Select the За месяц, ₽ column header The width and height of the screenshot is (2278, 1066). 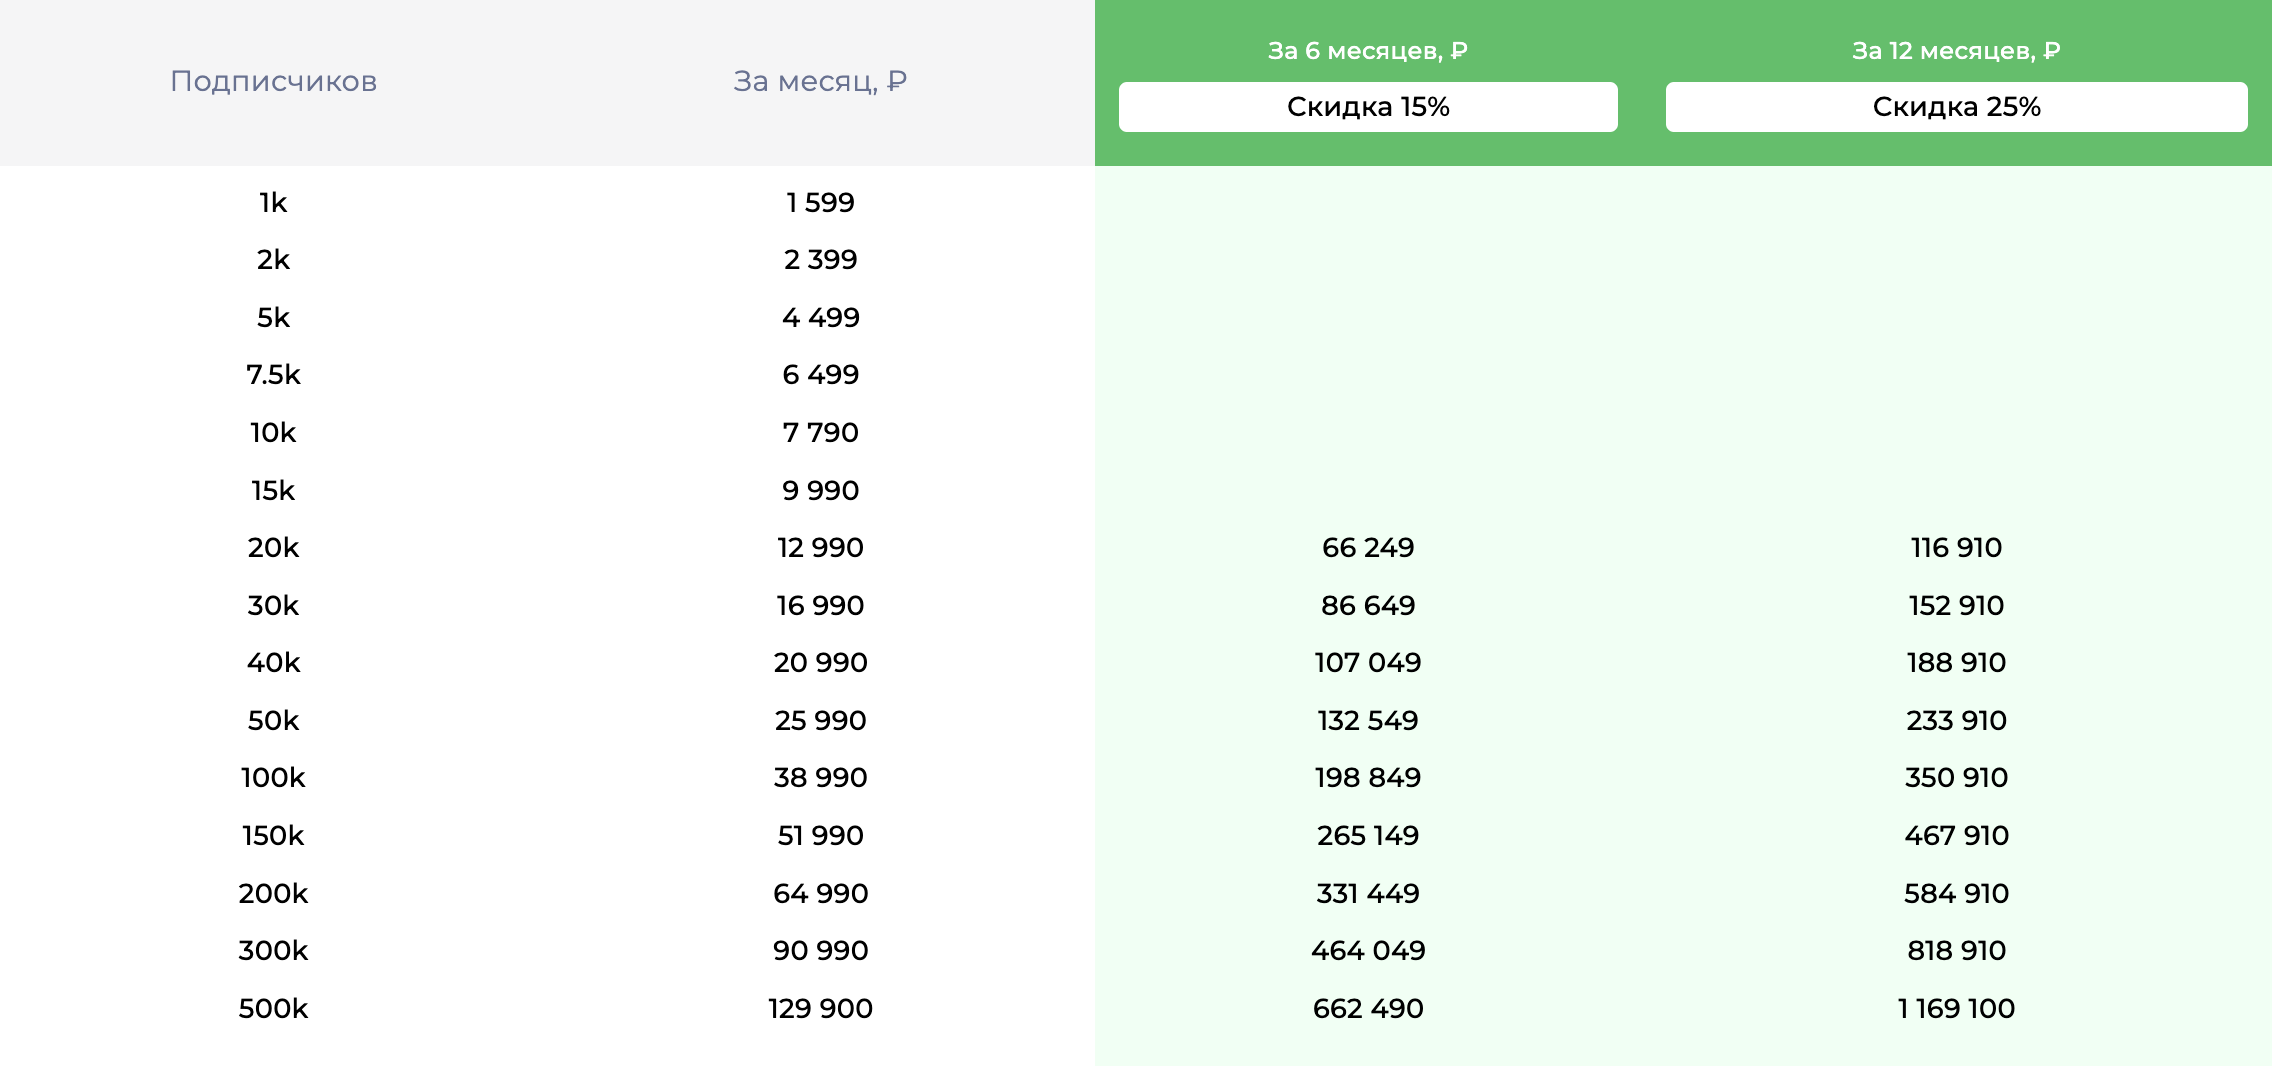point(820,81)
